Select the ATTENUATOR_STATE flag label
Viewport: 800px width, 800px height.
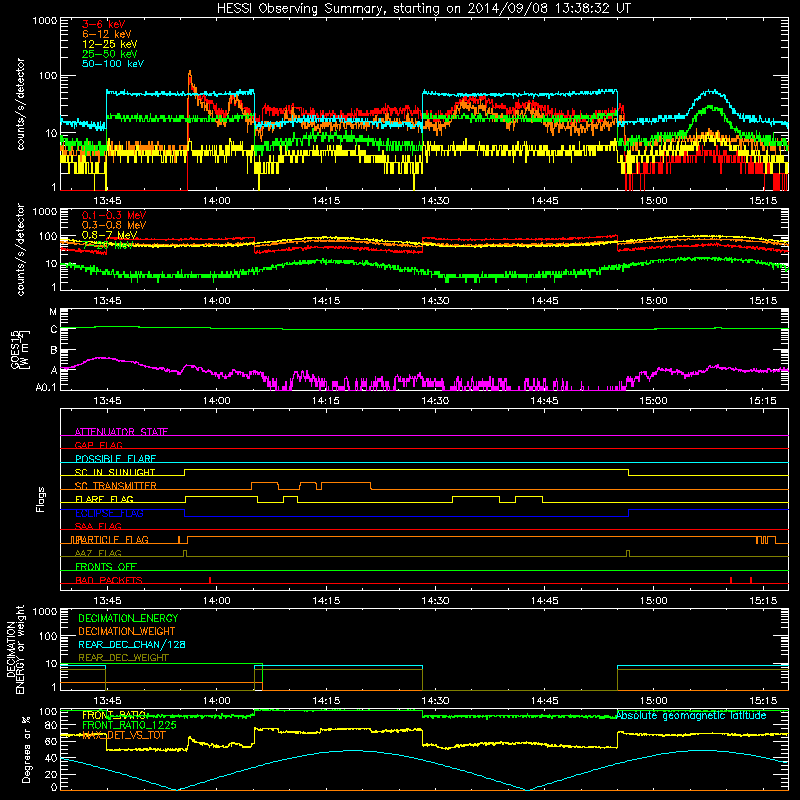click(x=121, y=432)
